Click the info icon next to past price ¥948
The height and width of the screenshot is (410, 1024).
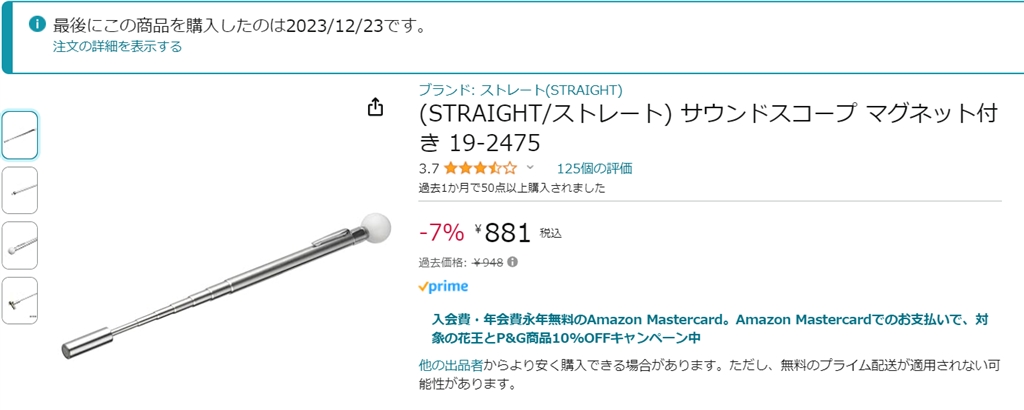pos(513,263)
